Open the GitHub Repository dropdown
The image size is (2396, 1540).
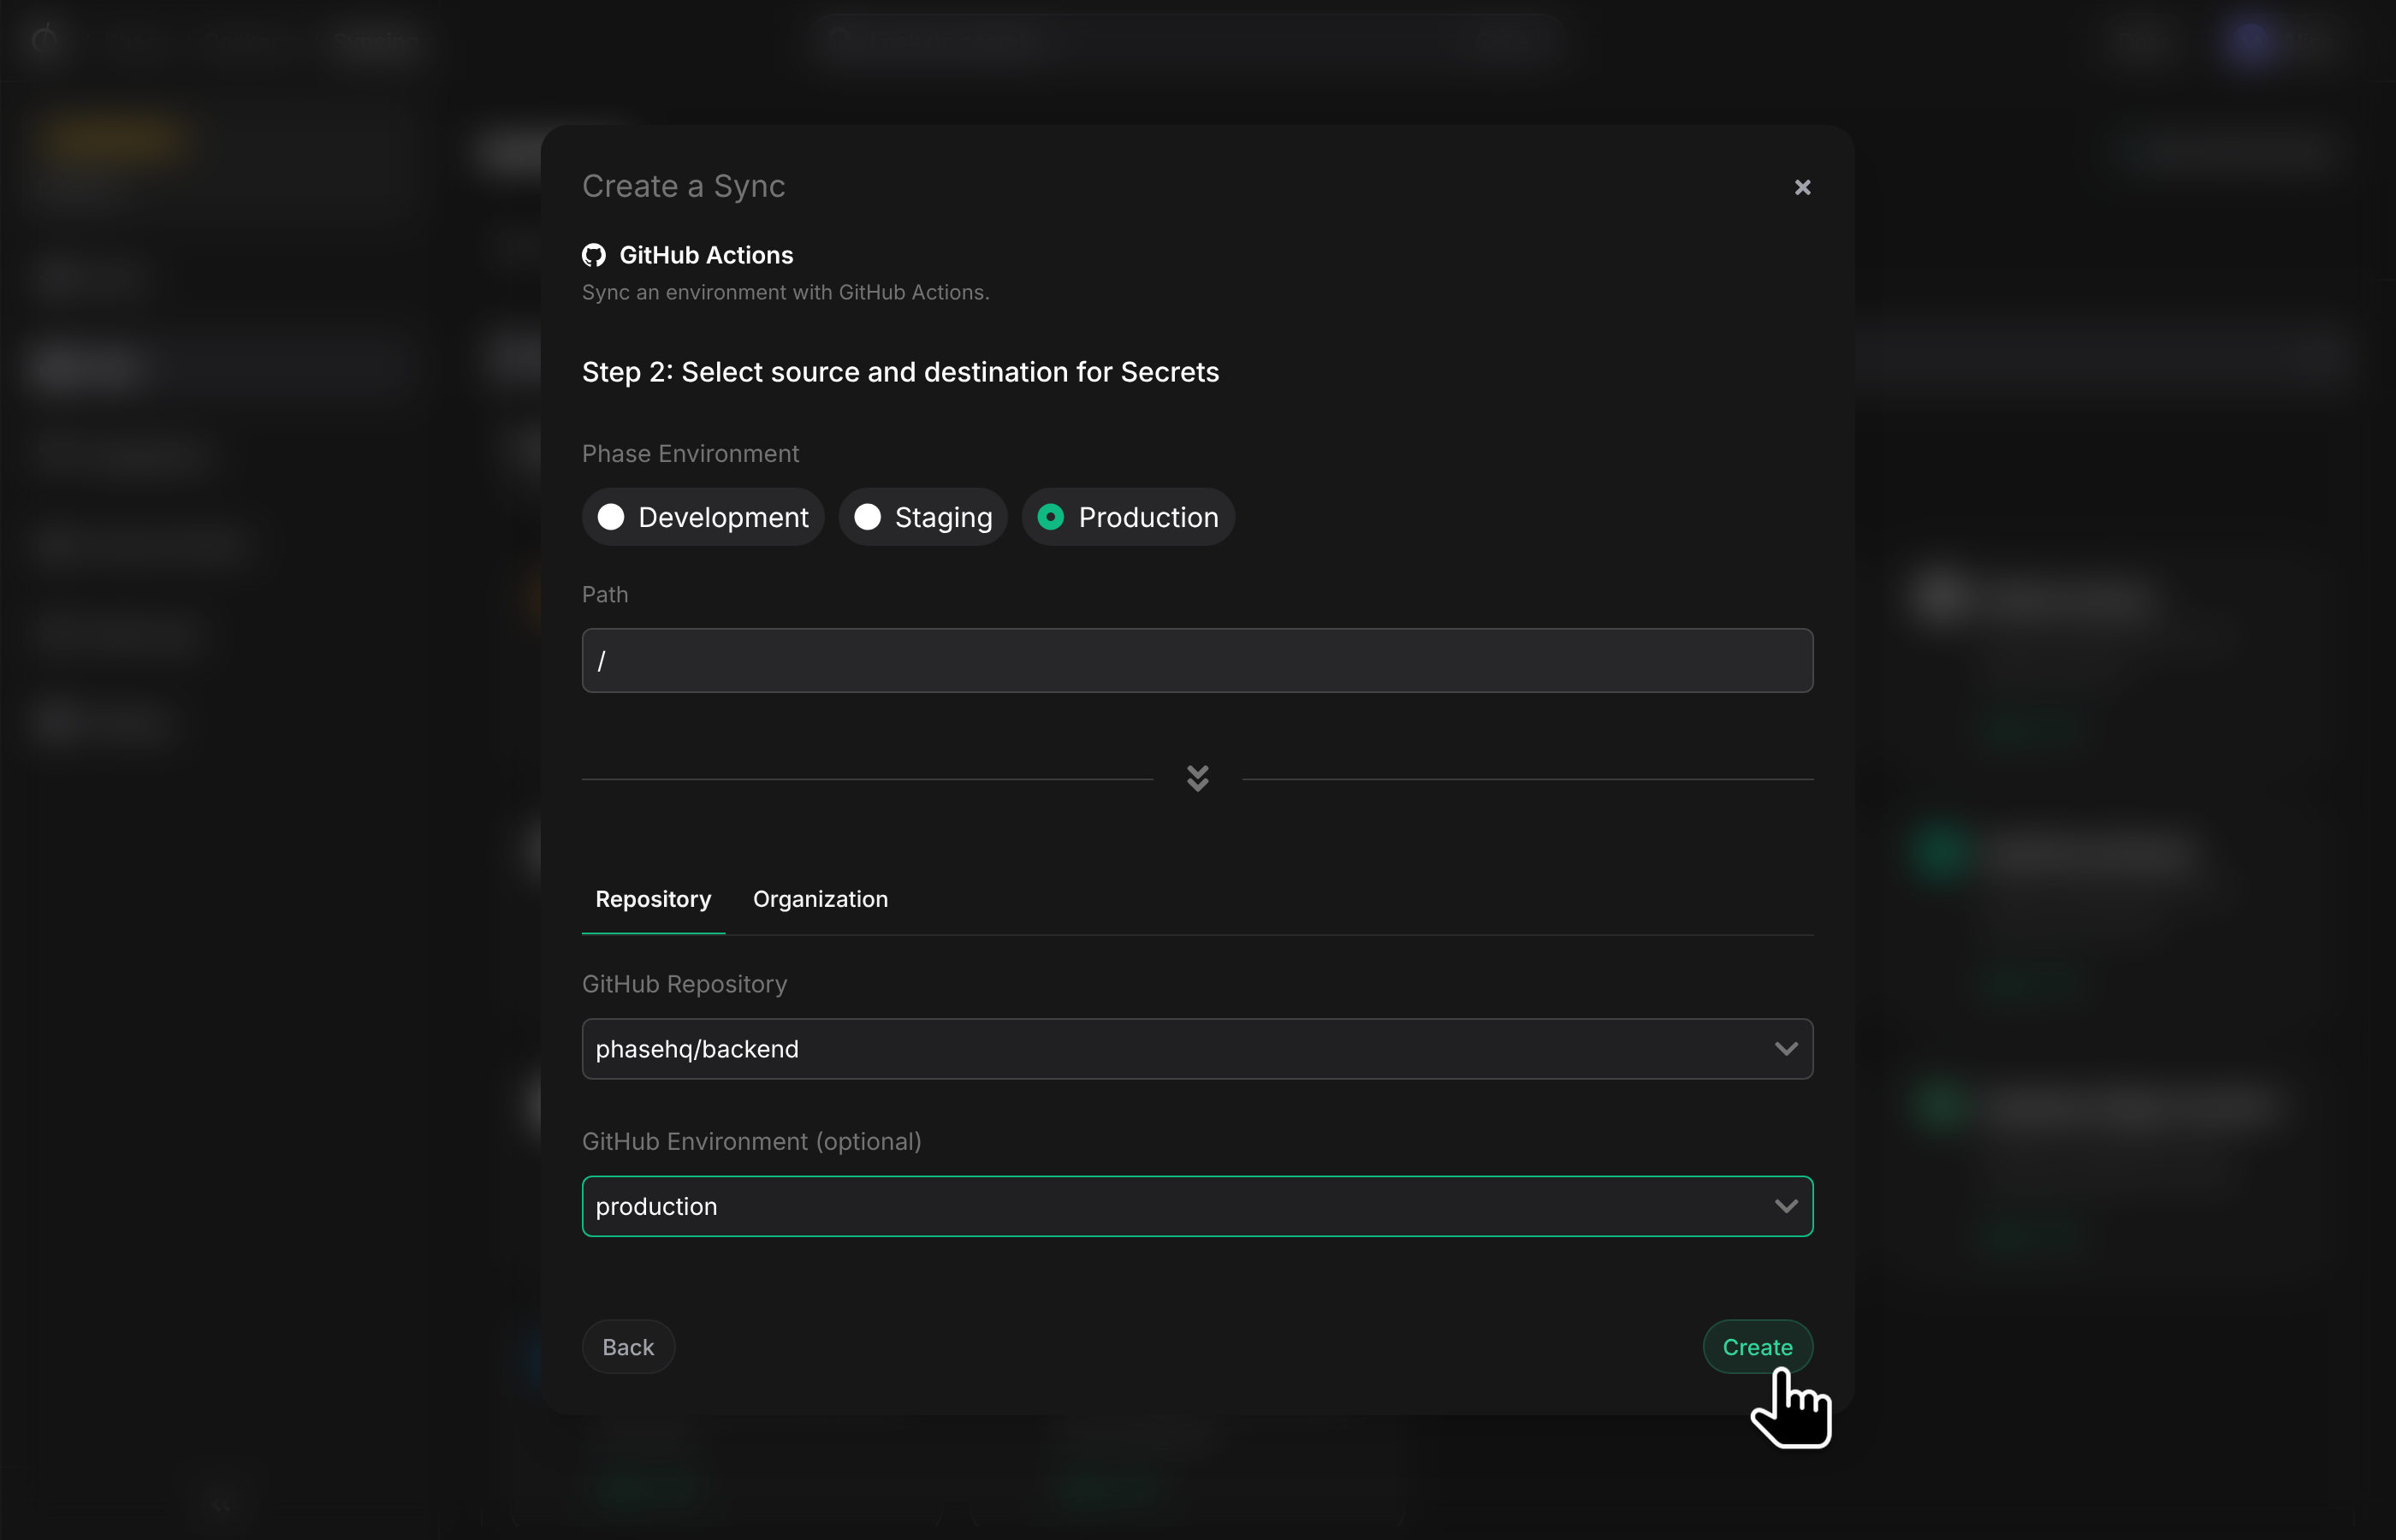tap(1197, 1049)
